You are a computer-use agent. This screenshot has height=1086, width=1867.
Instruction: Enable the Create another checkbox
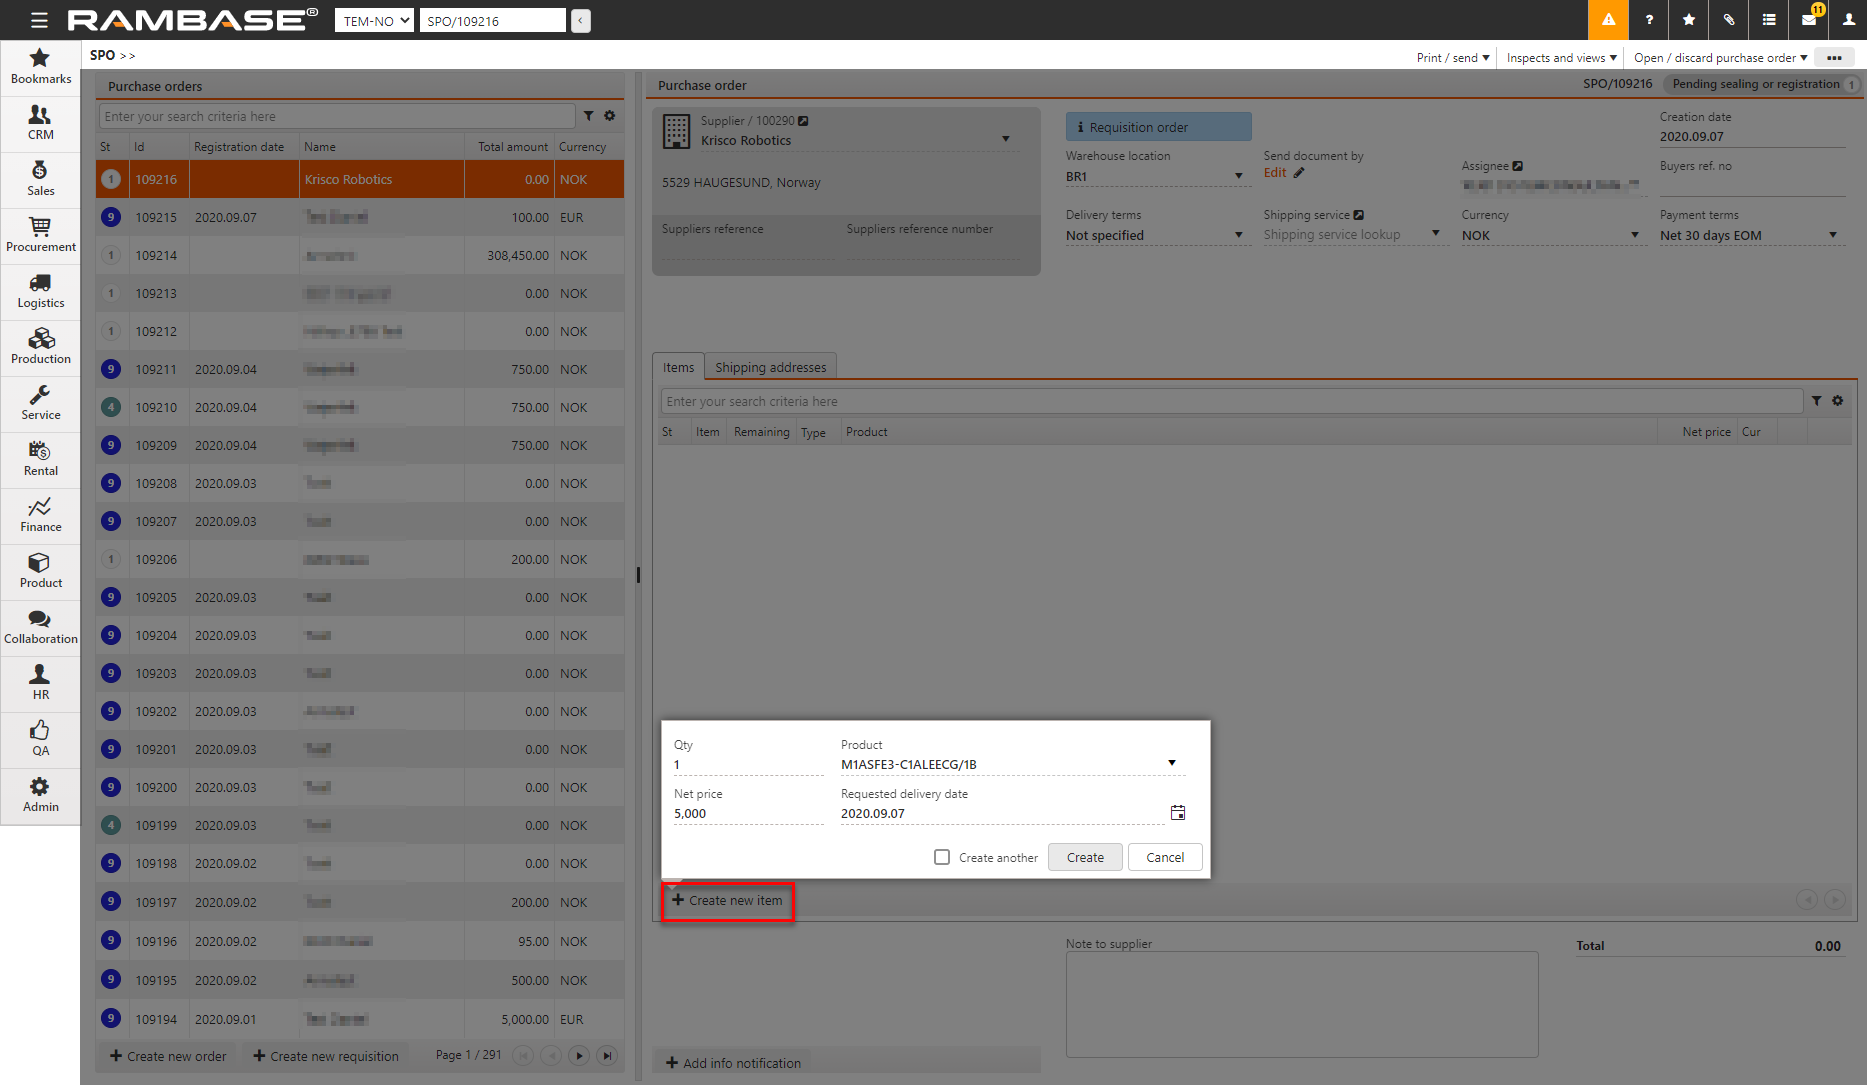click(942, 857)
